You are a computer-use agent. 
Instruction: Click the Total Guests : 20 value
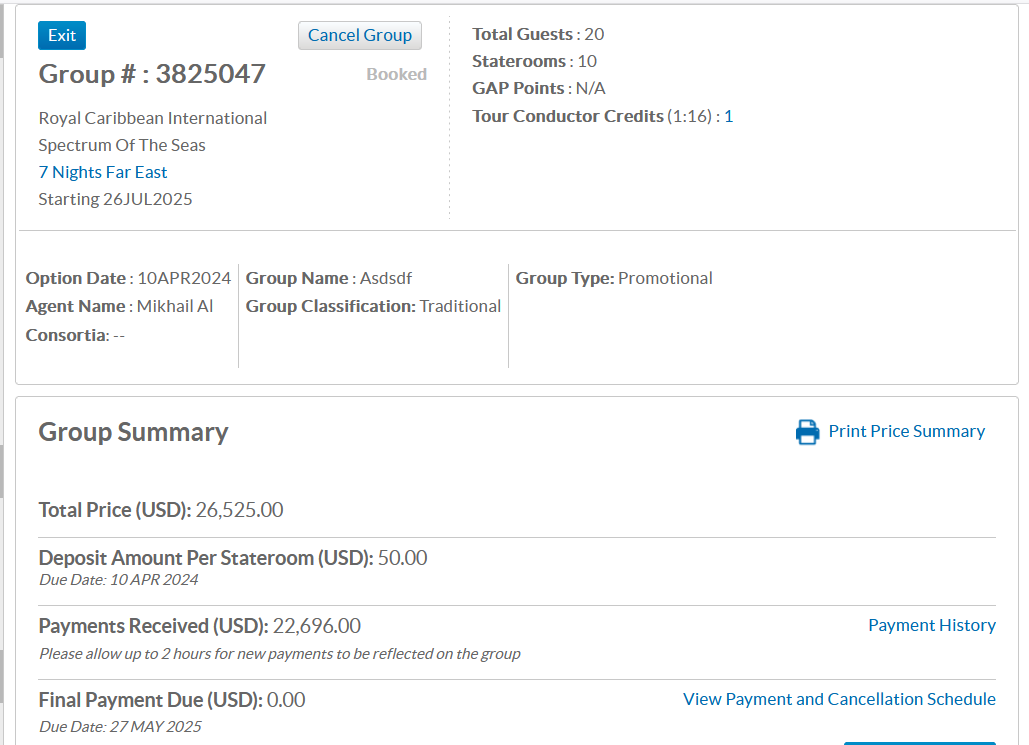click(x=538, y=34)
